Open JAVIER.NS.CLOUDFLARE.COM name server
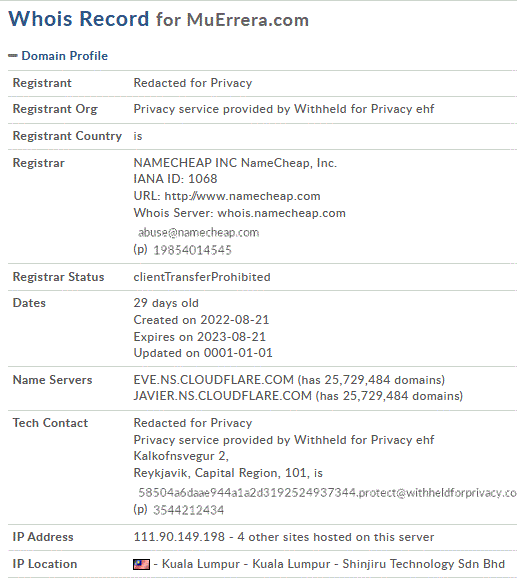 pyautogui.click(x=223, y=396)
